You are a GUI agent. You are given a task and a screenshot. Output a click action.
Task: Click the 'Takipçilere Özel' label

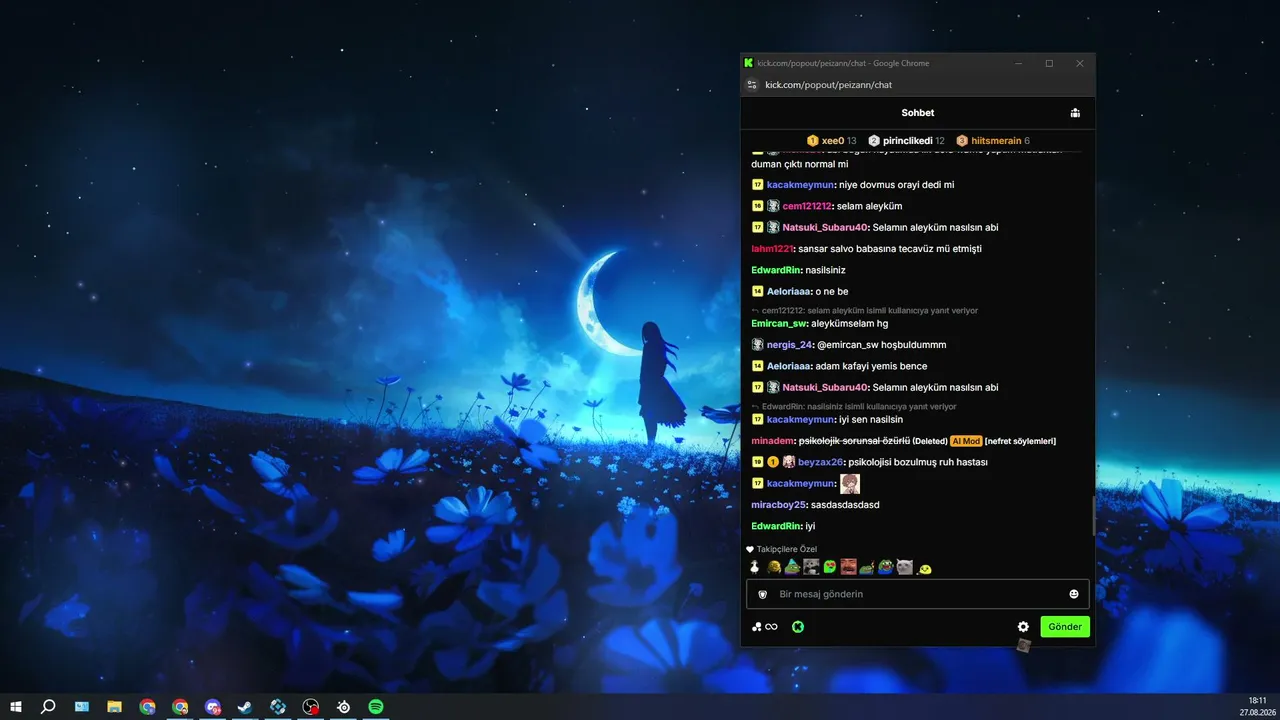[787, 549]
